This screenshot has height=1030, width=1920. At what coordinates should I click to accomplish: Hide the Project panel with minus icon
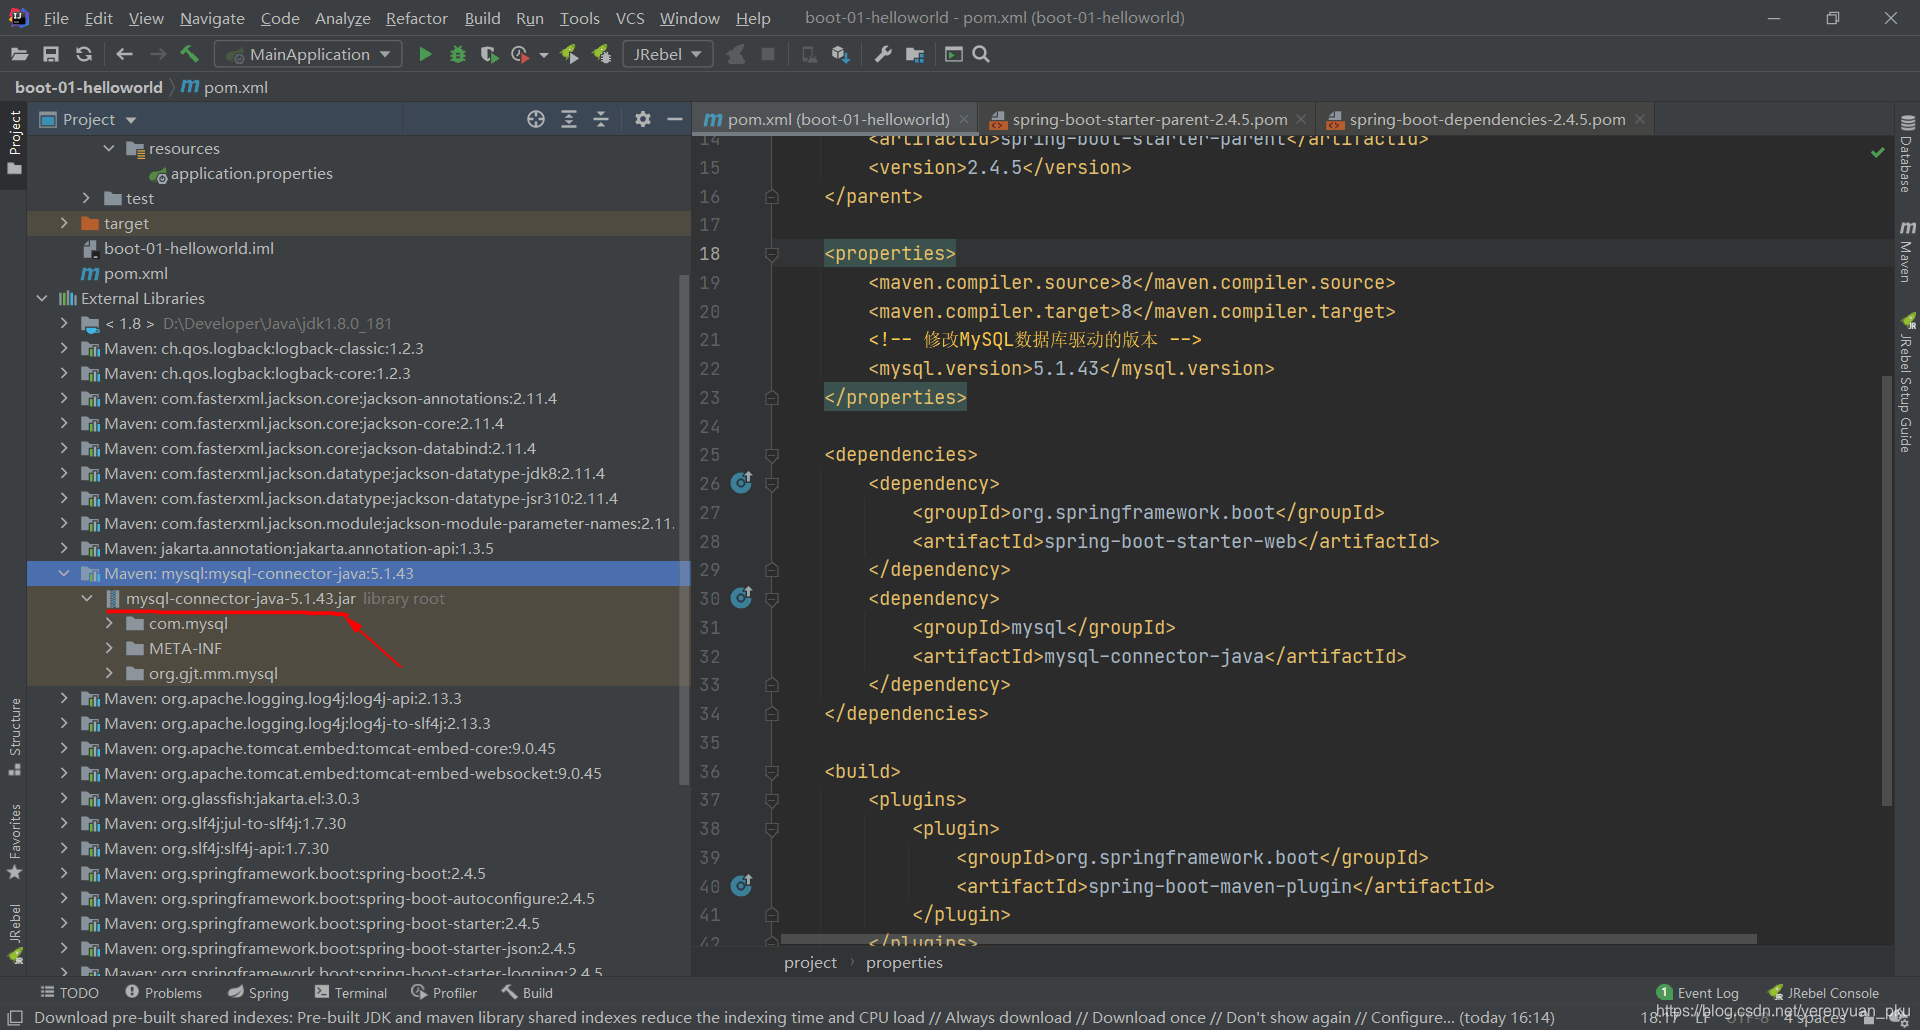[675, 120]
